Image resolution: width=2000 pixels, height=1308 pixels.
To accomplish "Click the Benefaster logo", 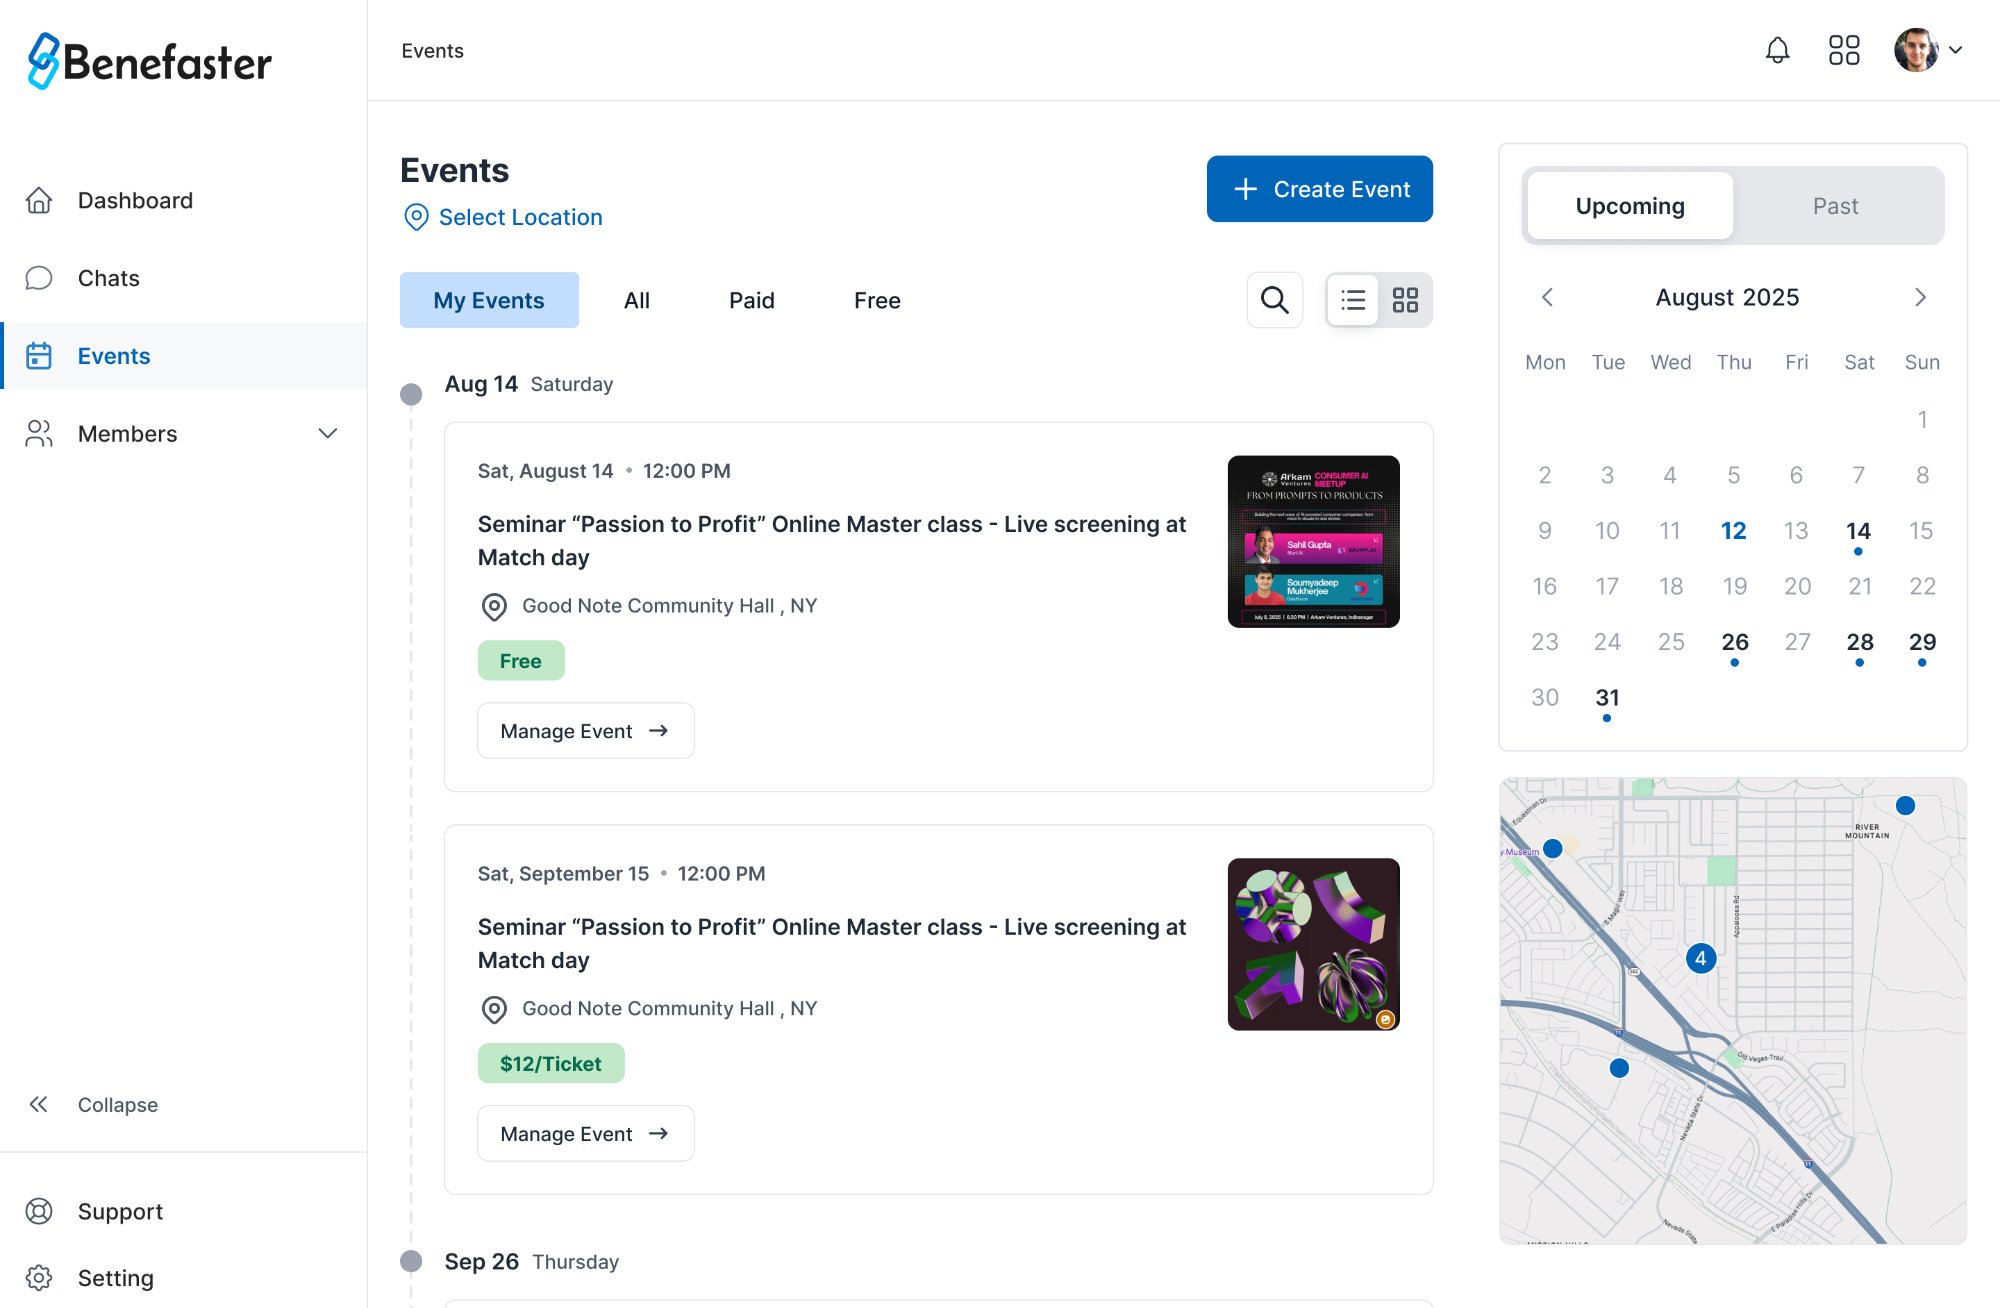I will coord(149,61).
